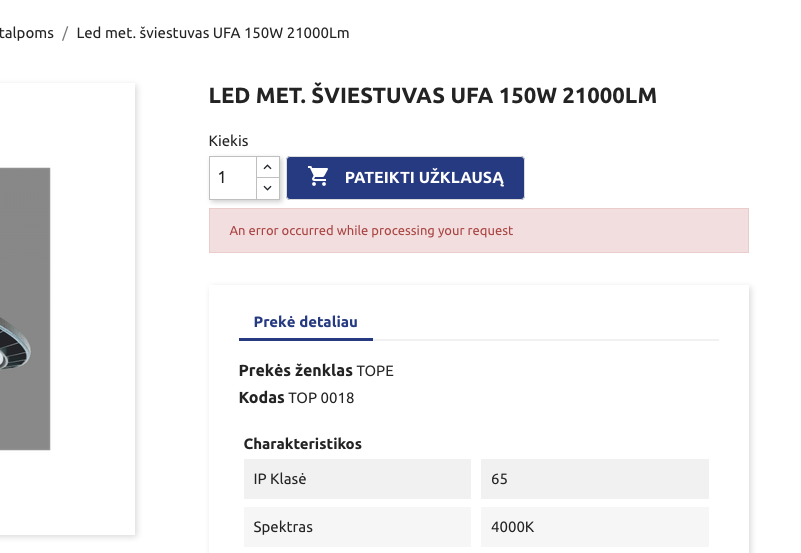Screen dimensions: 801x553
Task: Click the red error message banner
Action: (478, 231)
